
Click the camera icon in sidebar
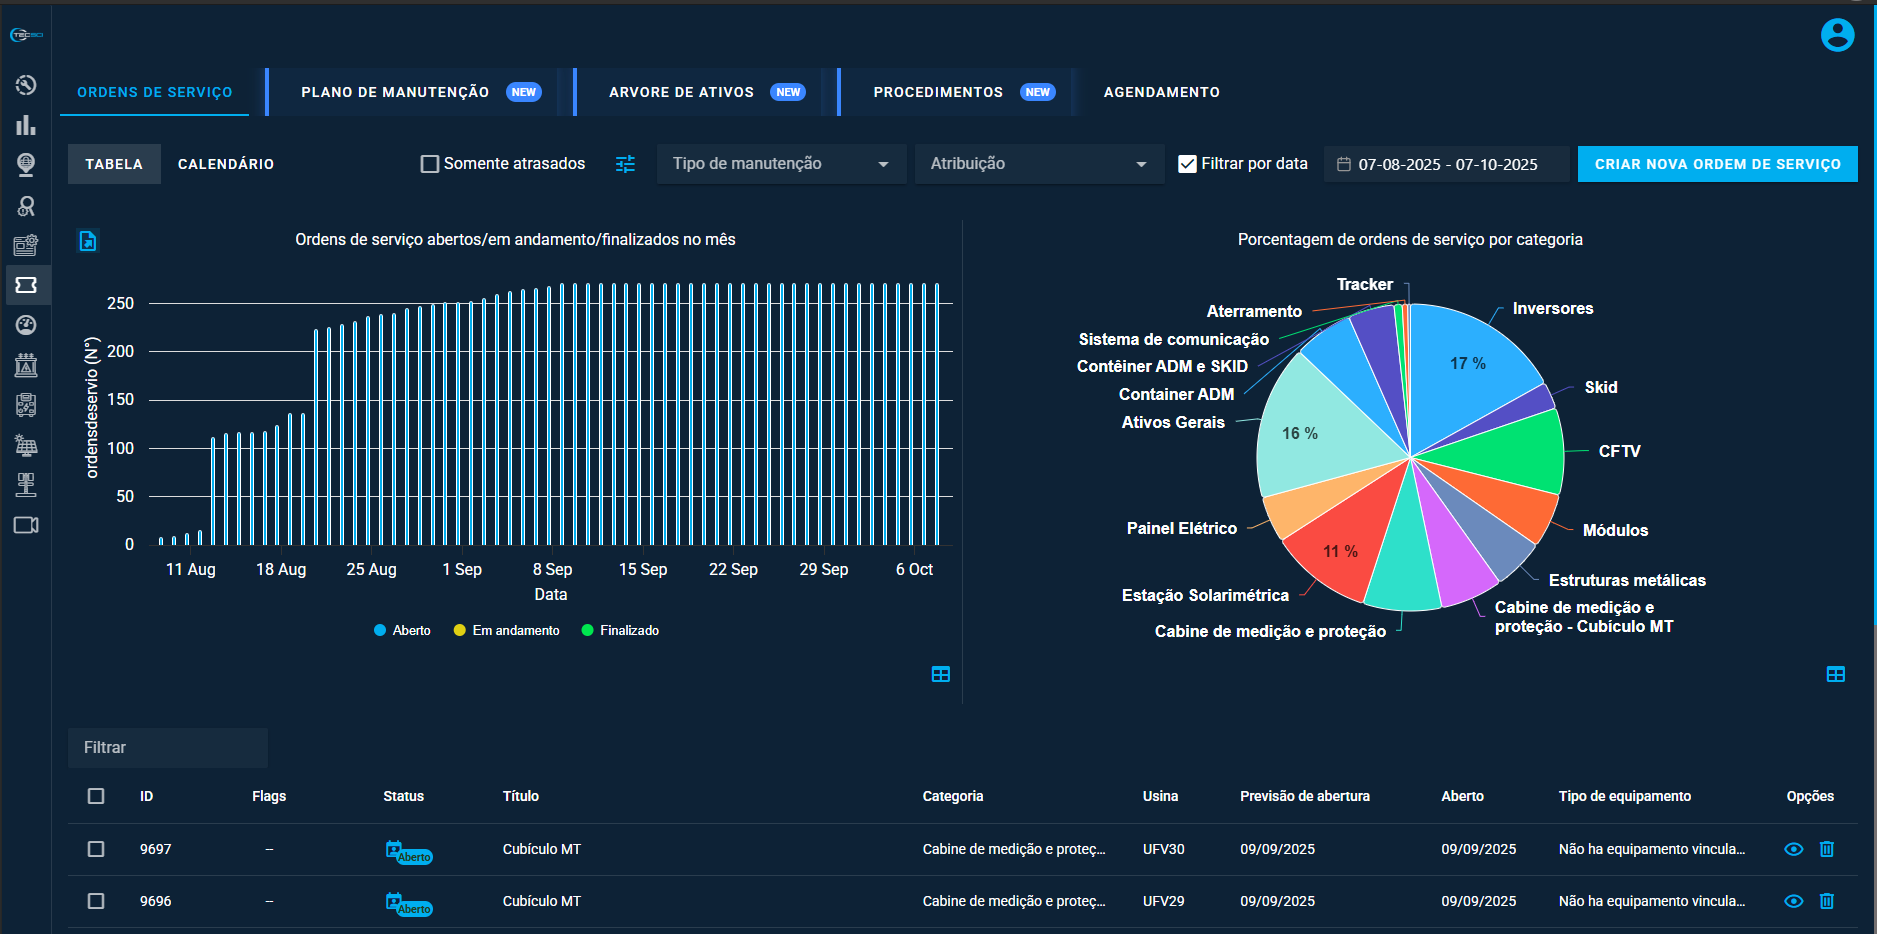coord(26,525)
